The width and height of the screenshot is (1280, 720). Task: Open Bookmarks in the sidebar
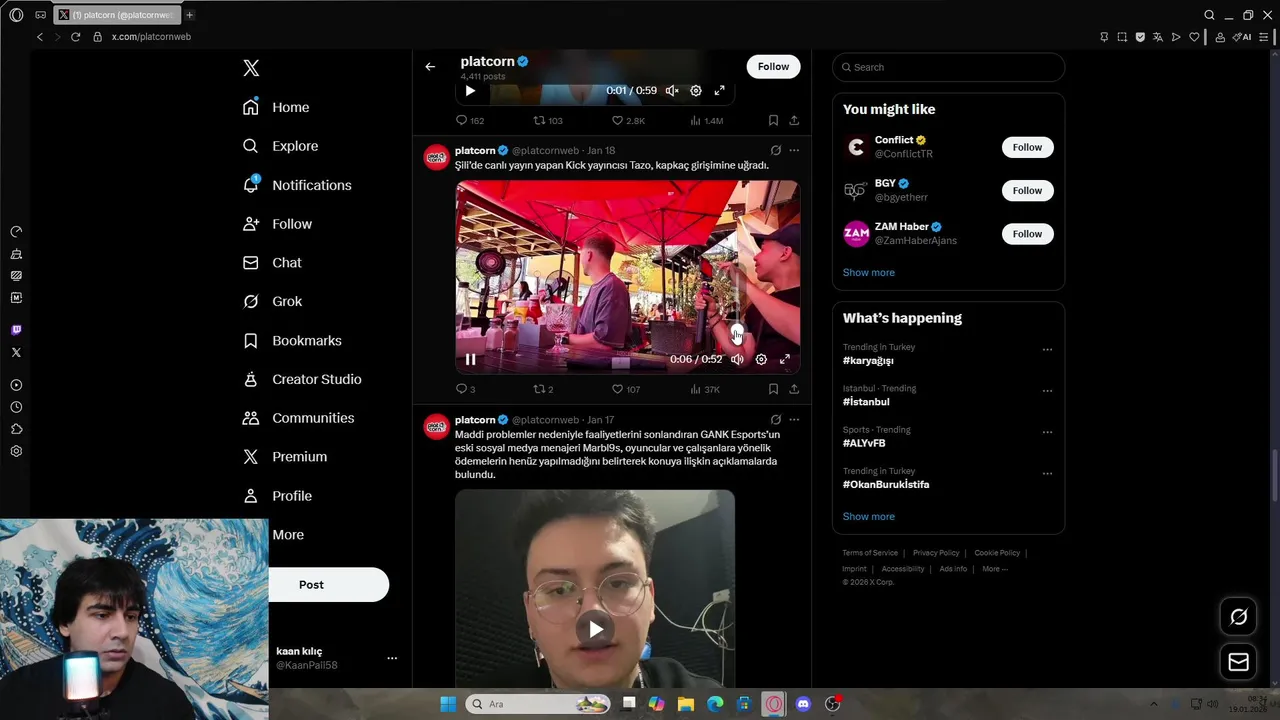coord(292,341)
